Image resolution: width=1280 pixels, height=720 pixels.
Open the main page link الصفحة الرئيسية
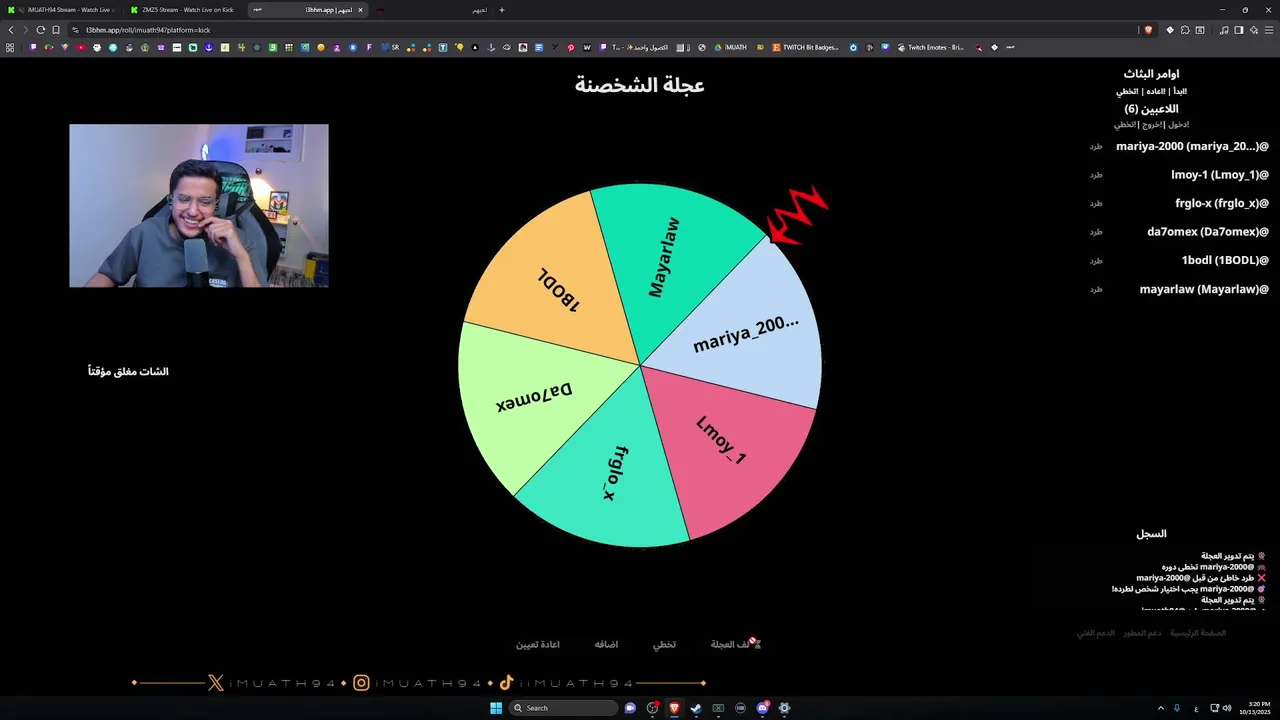pos(1198,633)
